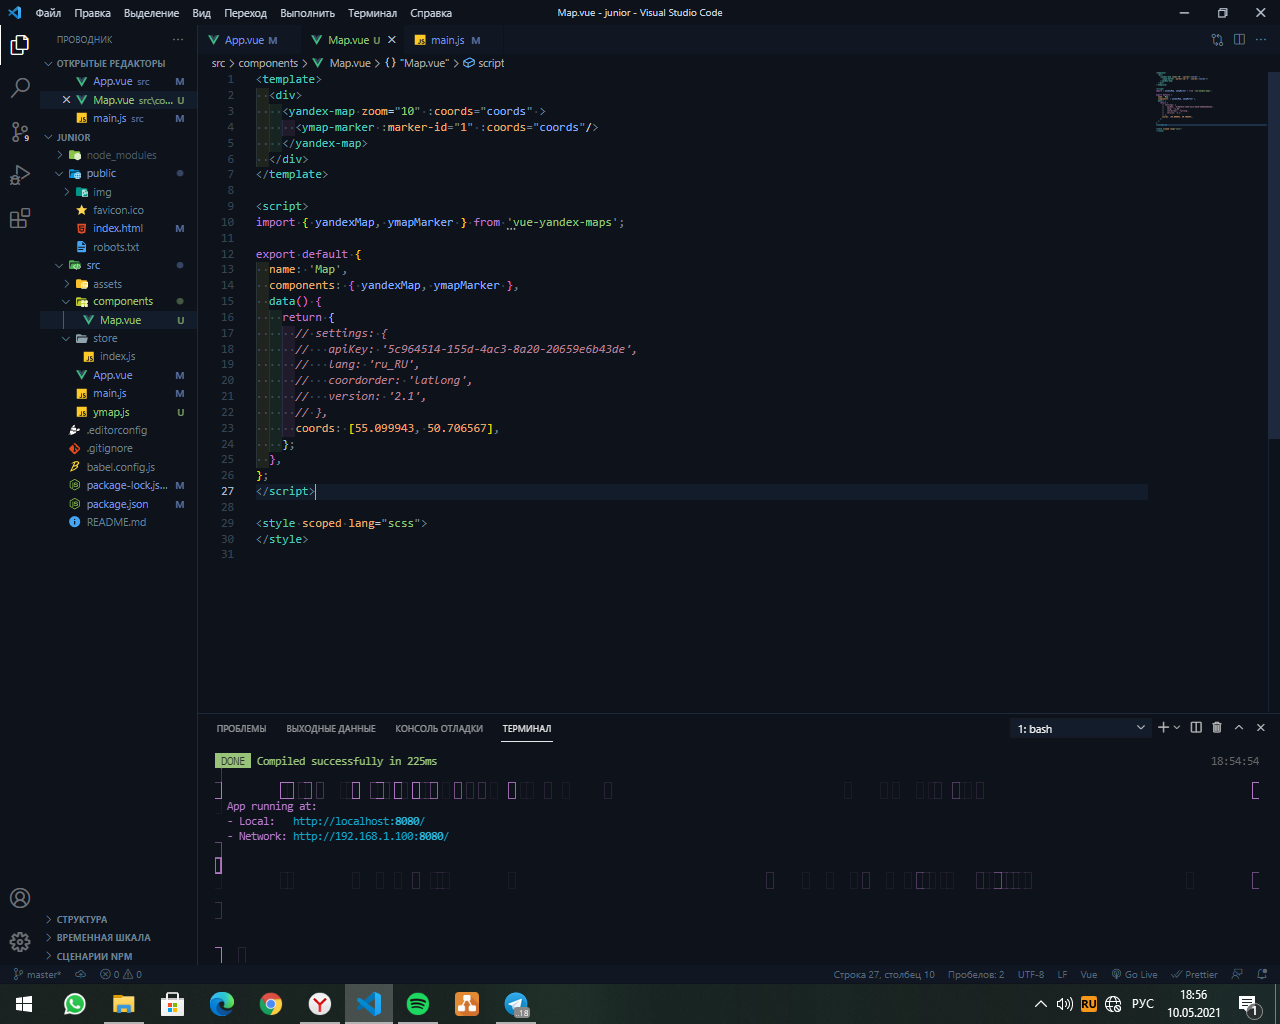Close the Map.vue editor tab
1280x1024 pixels.
[392, 40]
